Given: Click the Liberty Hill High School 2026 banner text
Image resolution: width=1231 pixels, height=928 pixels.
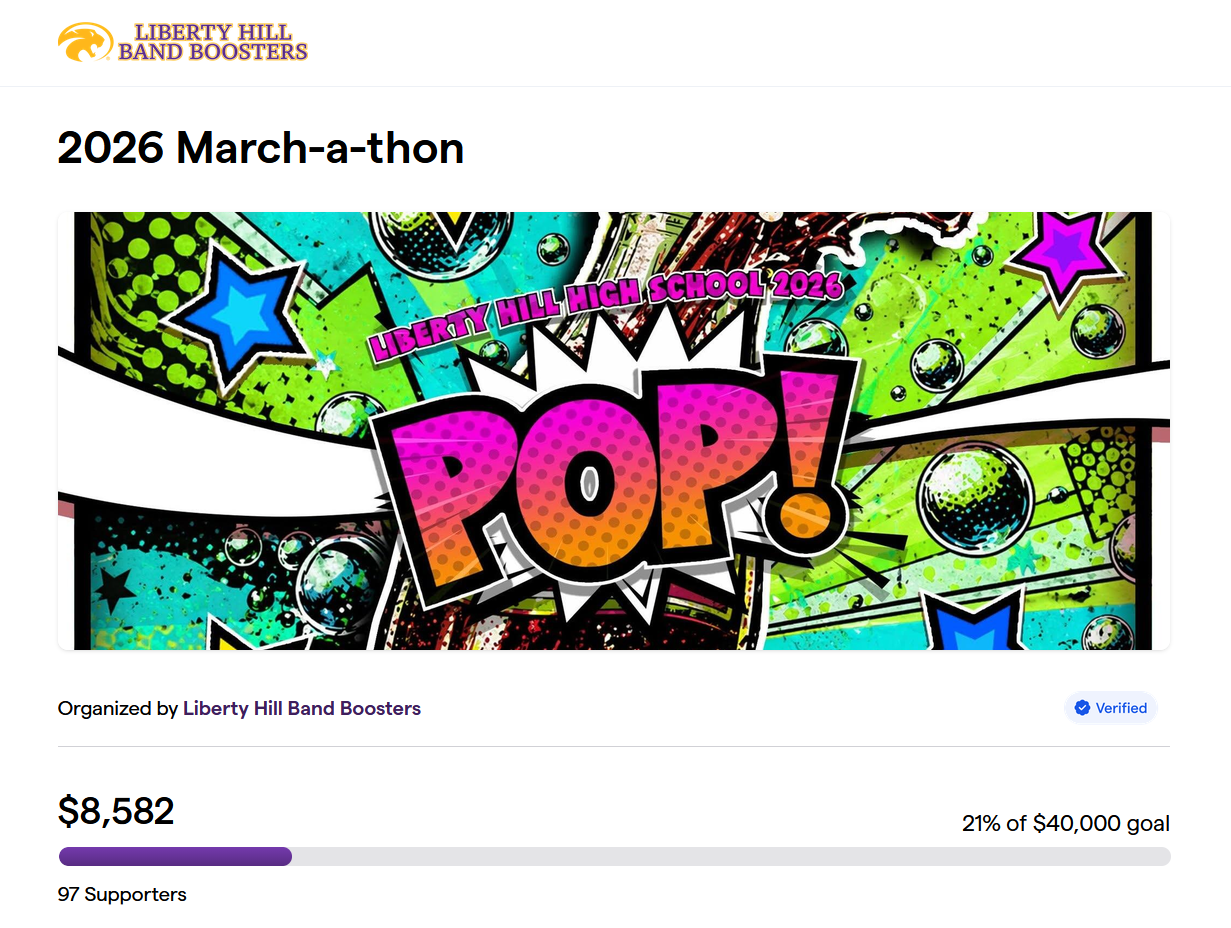Looking at the screenshot, I should point(606,311).
